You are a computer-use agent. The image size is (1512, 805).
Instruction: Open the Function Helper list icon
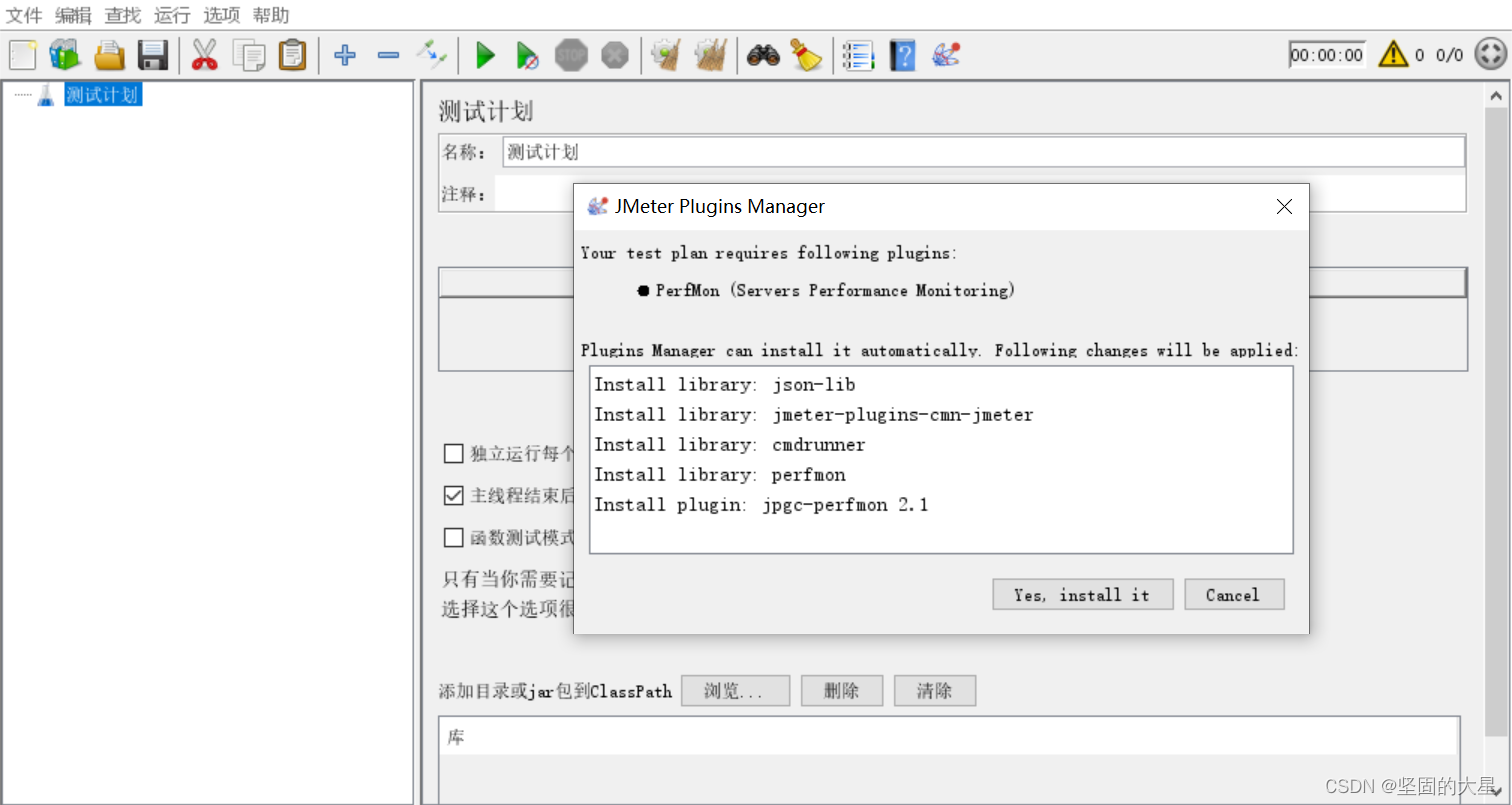[x=858, y=55]
